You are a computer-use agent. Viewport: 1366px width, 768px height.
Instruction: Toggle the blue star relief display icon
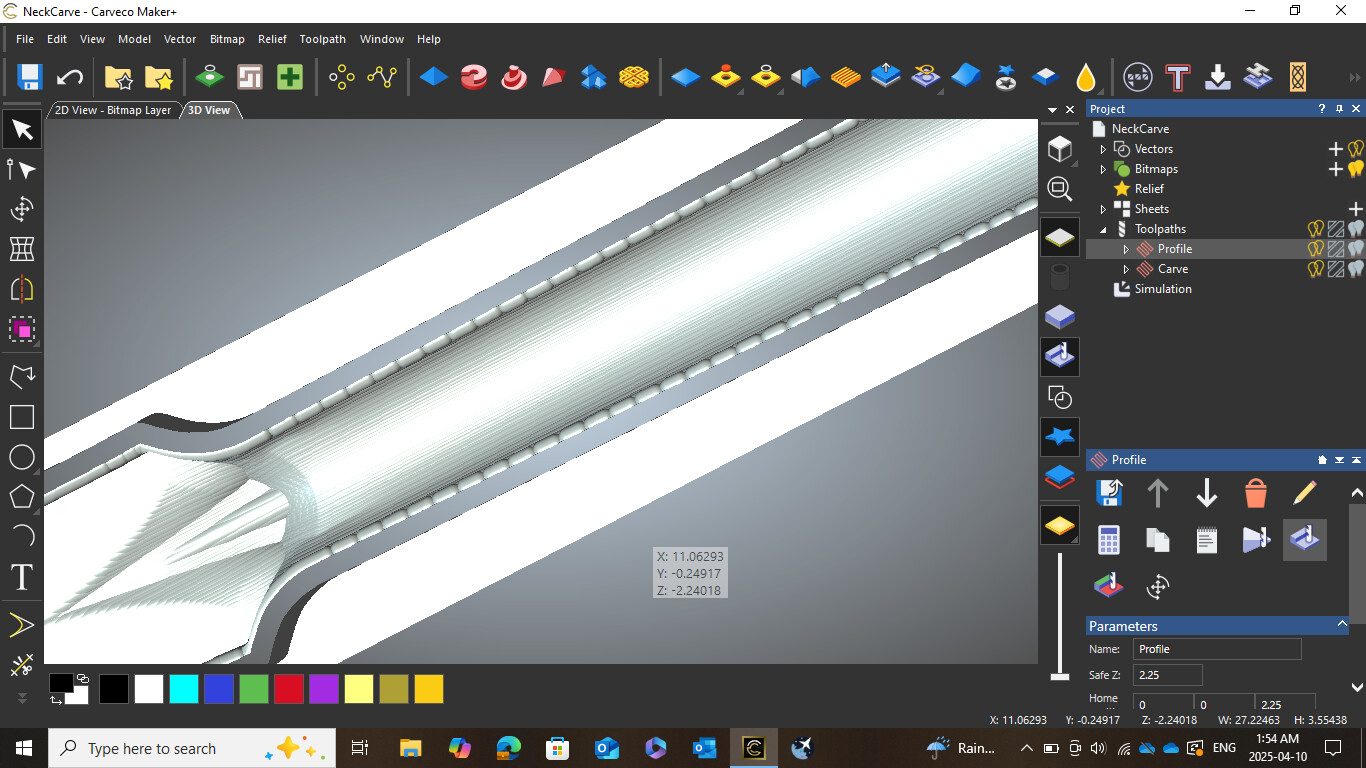[x=1060, y=437]
